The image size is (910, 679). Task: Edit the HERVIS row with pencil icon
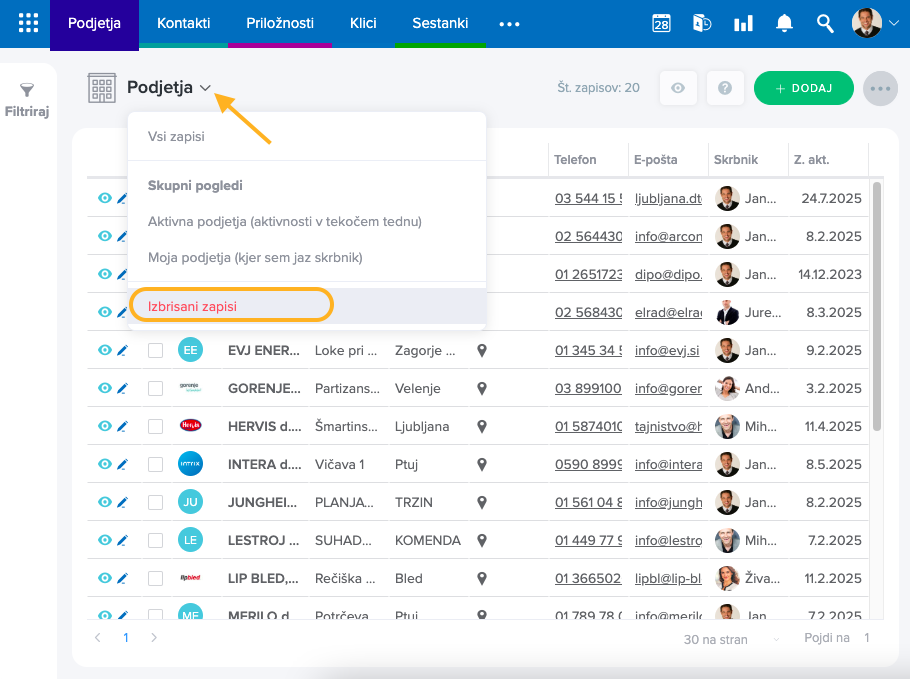(x=123, y=426)
